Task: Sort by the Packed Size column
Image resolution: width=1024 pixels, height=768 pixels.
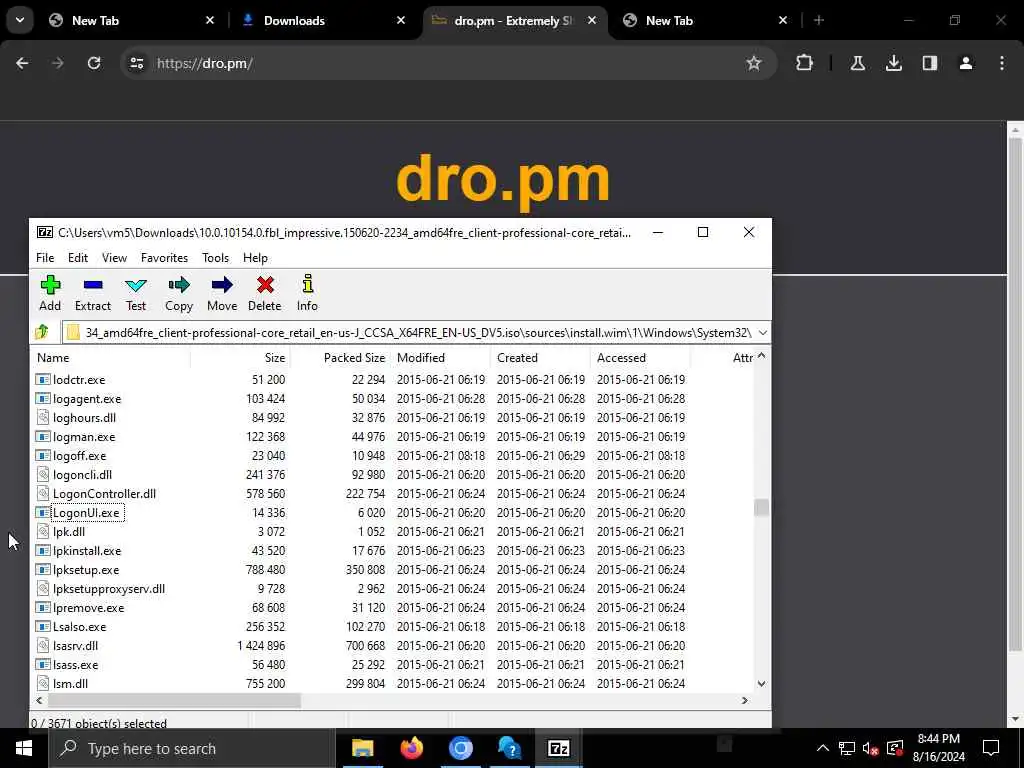Action: click(x=340, y=358)
